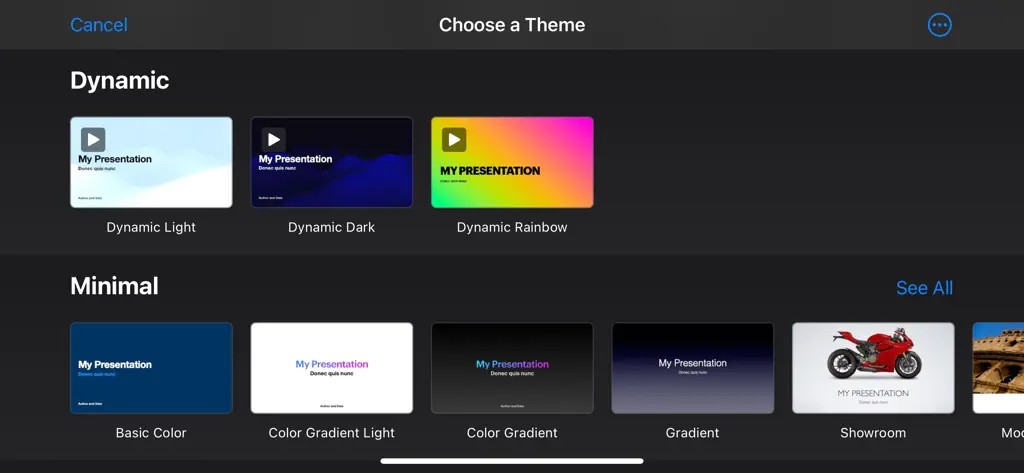
Task: Click the Basic Color label text
Action: point(151,433)
